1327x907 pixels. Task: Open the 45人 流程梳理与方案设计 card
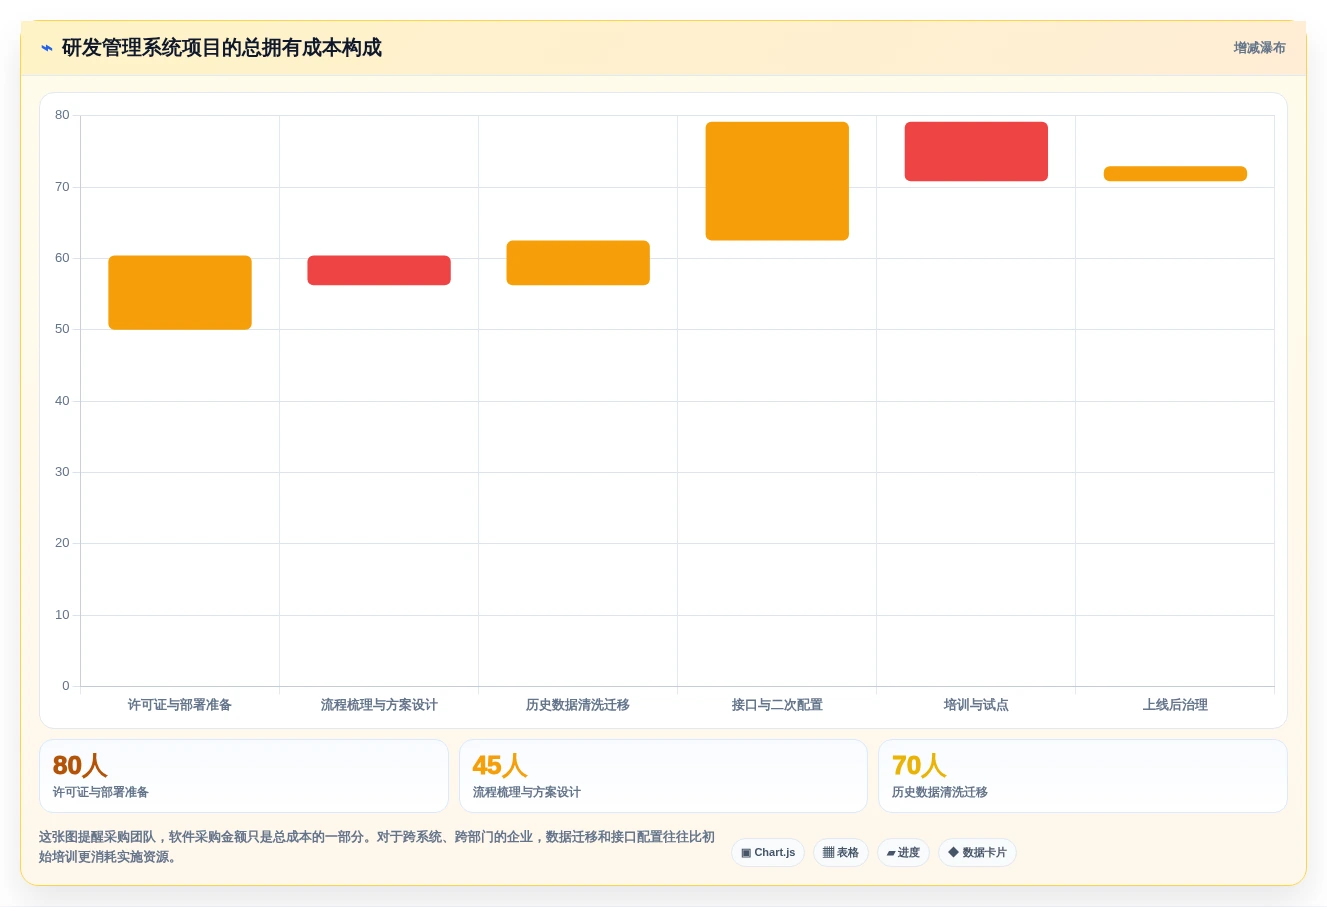point(663,776)
